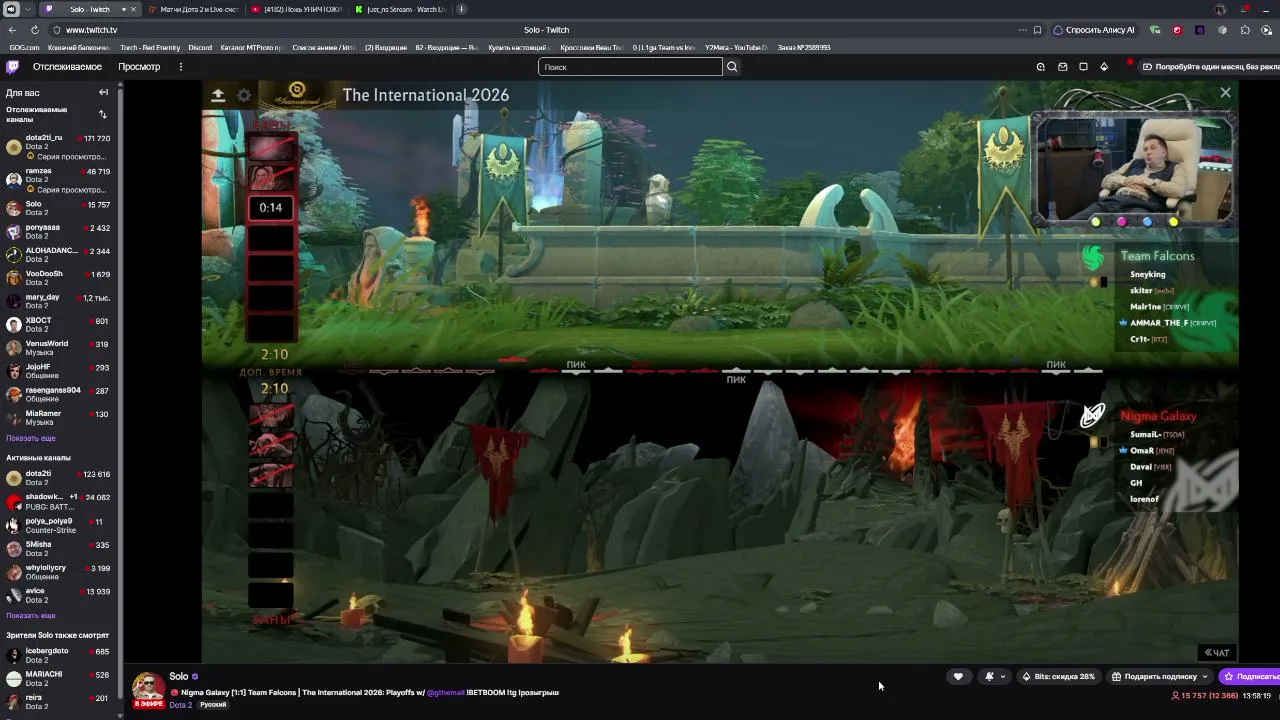
Task: Open the red circular extension icon in toolbar
Action: (1177, 30)
